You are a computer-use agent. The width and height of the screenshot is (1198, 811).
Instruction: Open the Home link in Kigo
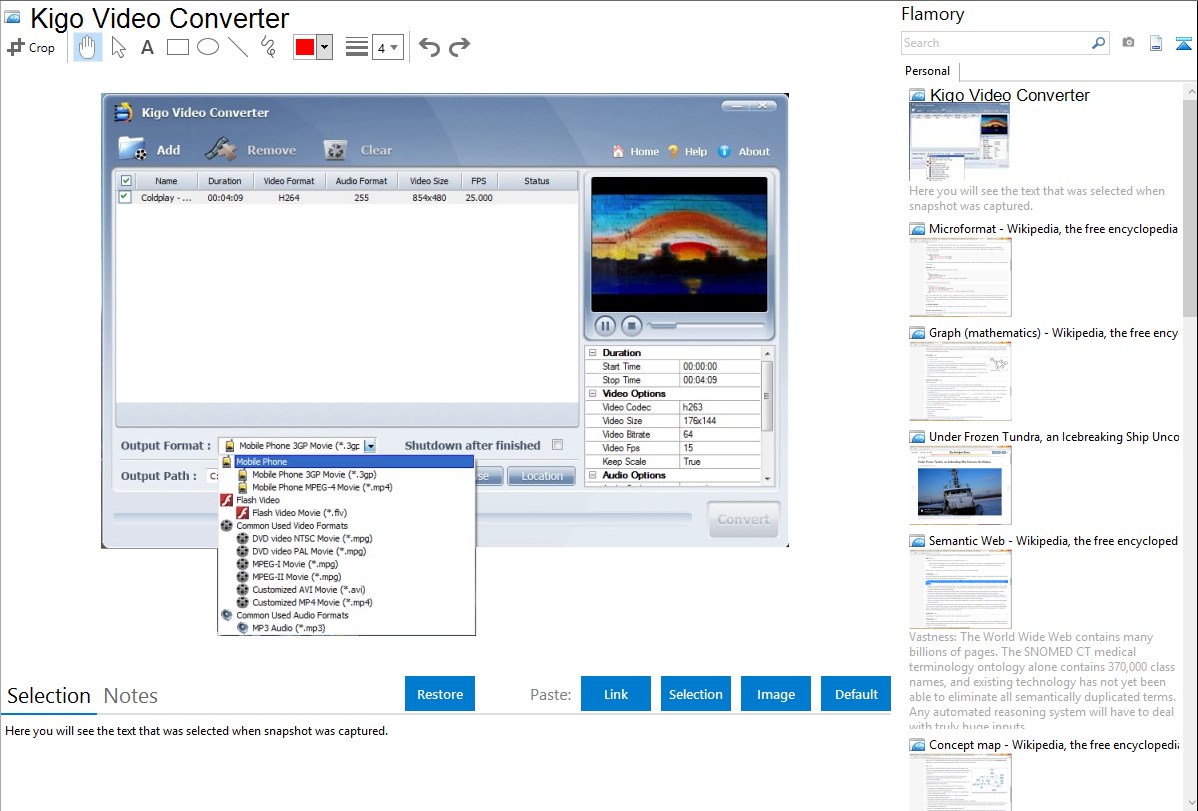click(636, 151)
